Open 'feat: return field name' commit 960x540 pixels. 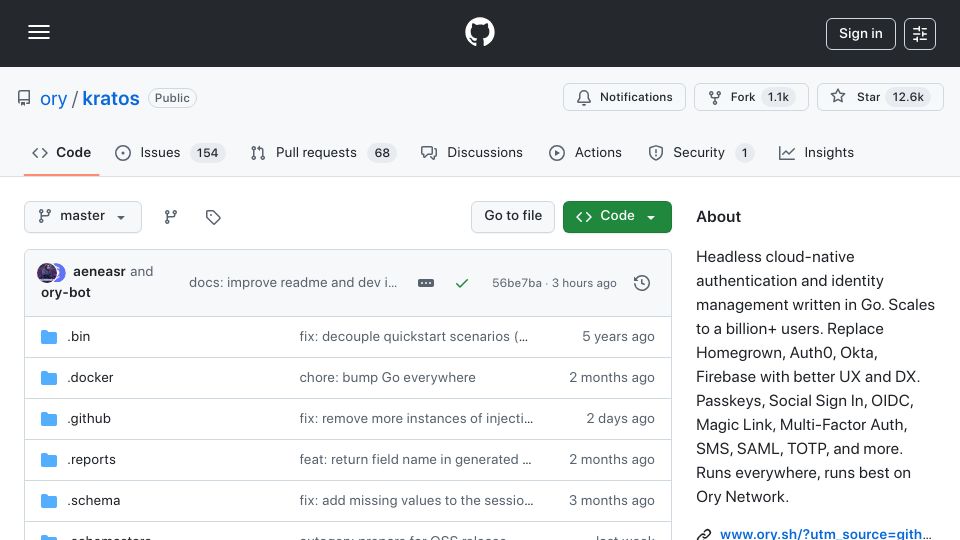click(x=415, y=460)
